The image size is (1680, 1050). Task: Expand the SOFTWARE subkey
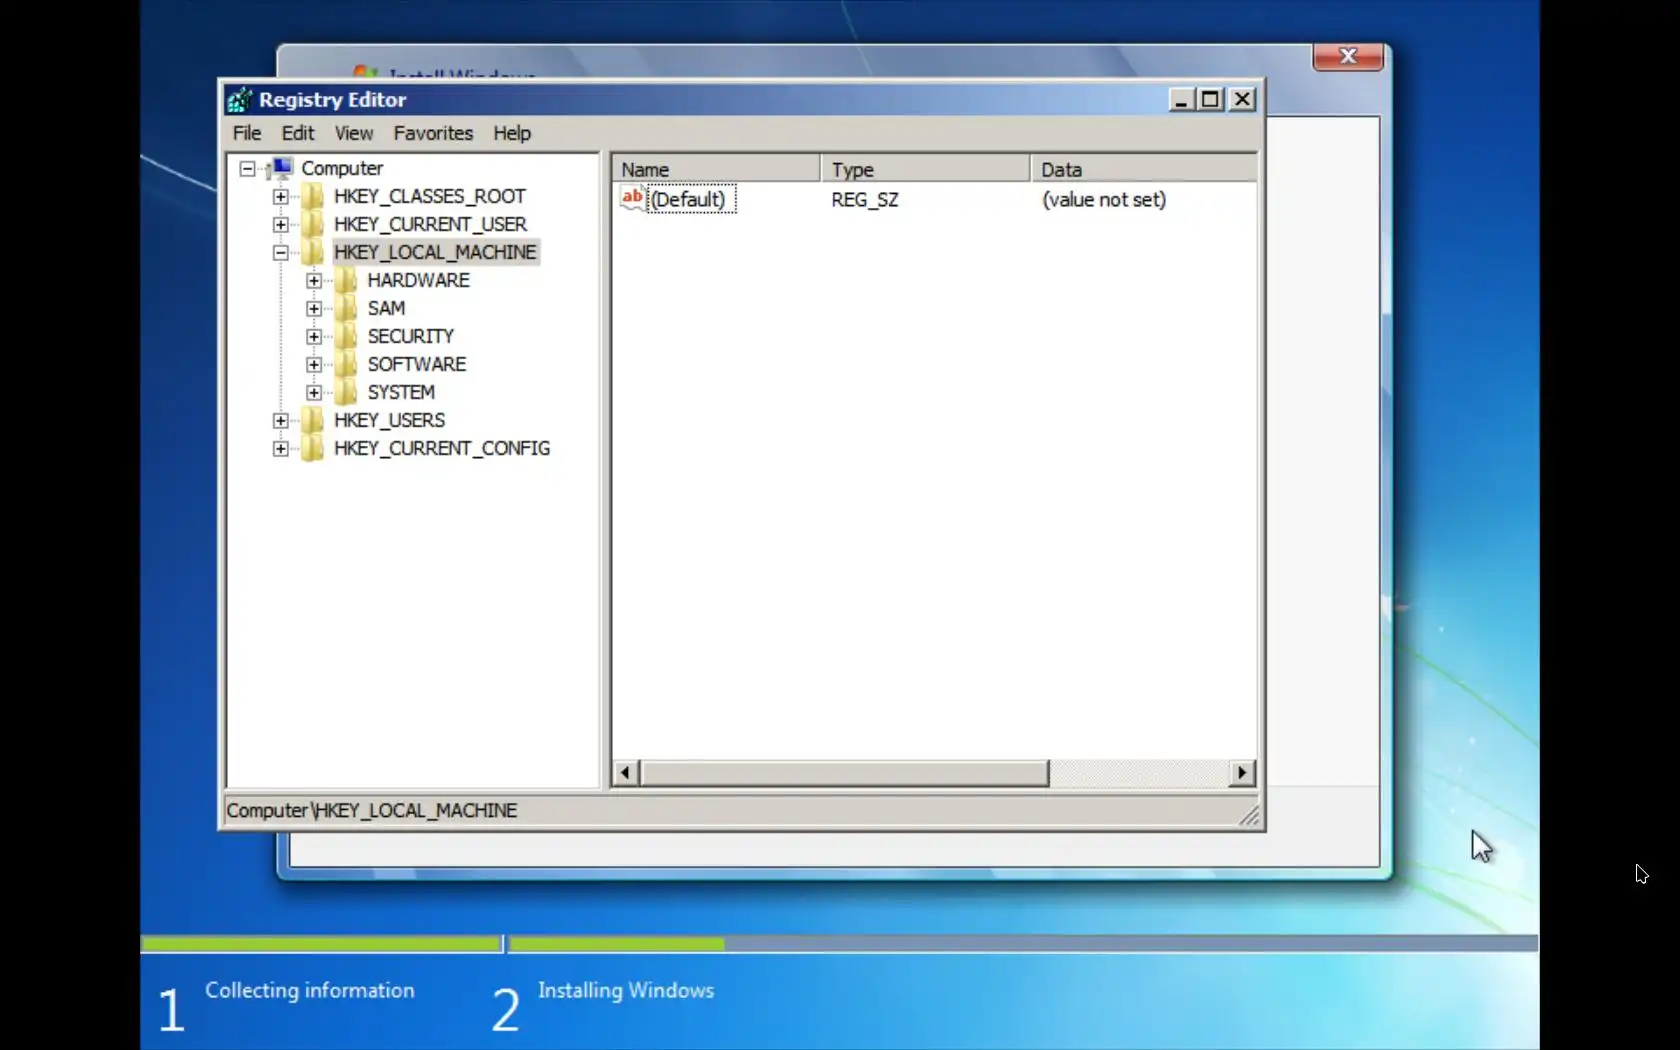click(314, 365)
